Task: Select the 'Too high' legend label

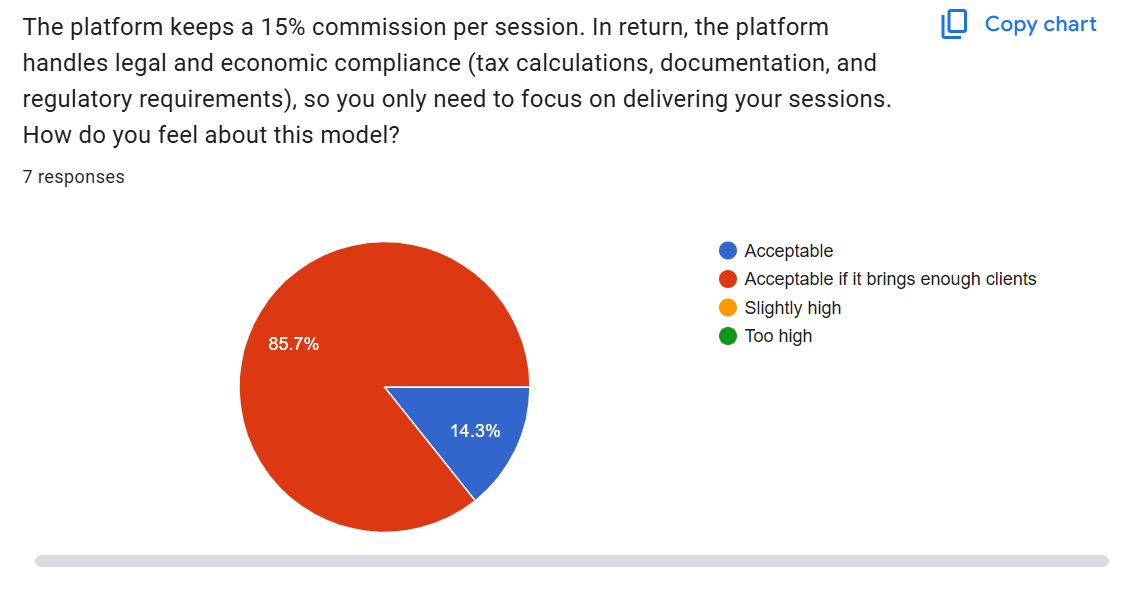Action: coord(778,336)
